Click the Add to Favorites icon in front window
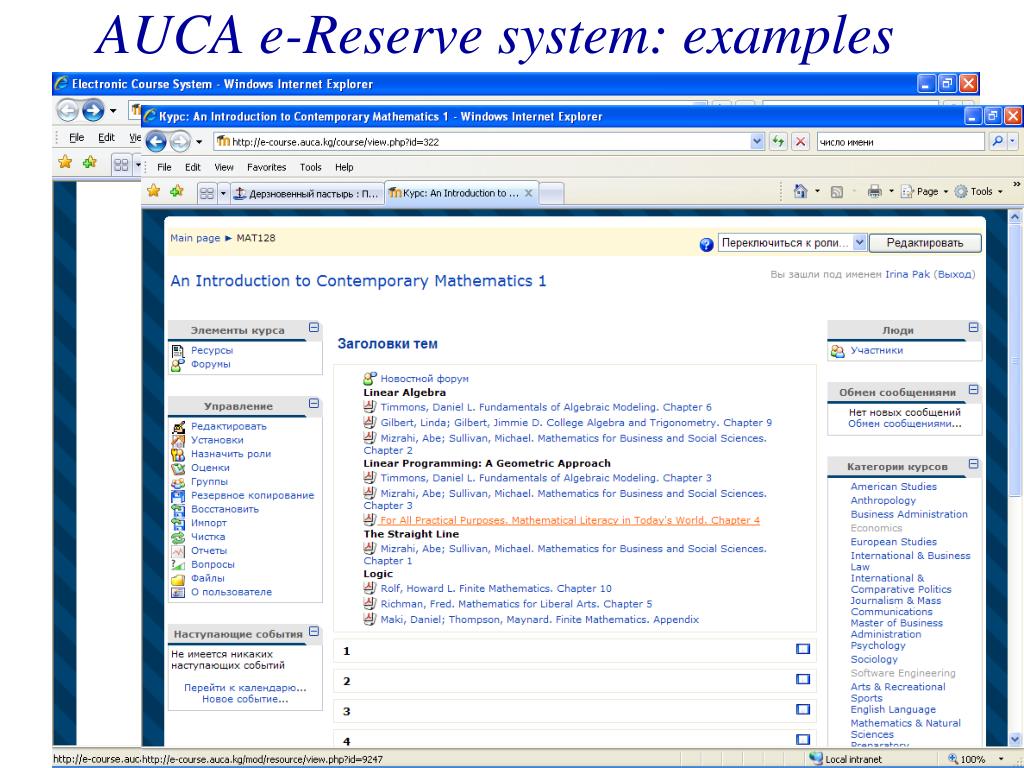This screenshot has width=1024, height=768. (x=177, y=191)
